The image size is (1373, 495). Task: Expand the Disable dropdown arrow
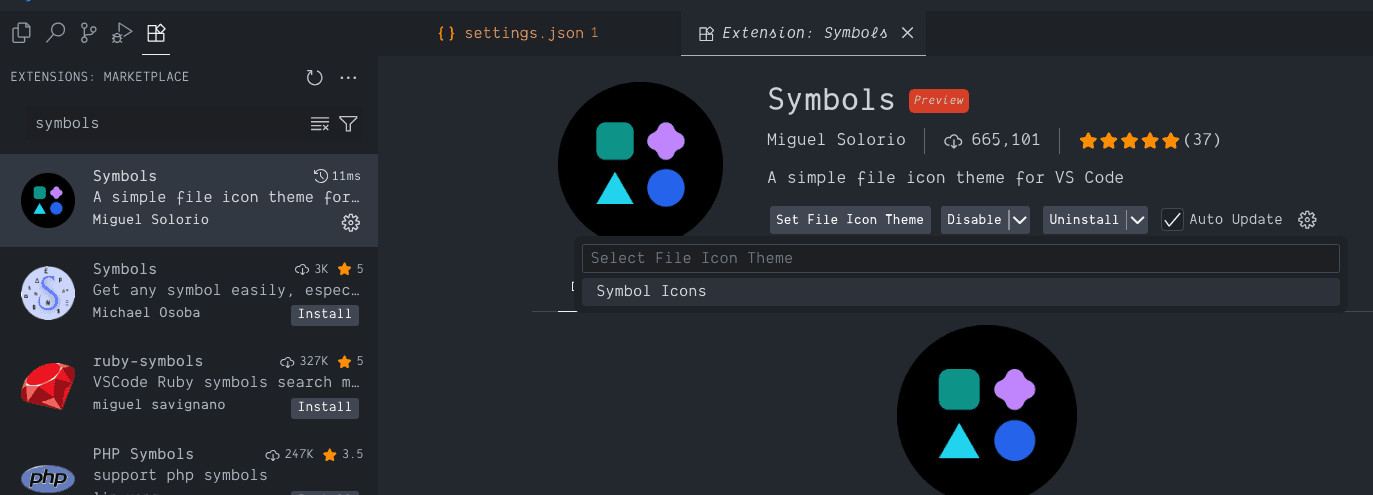[x=1018, y=220]
